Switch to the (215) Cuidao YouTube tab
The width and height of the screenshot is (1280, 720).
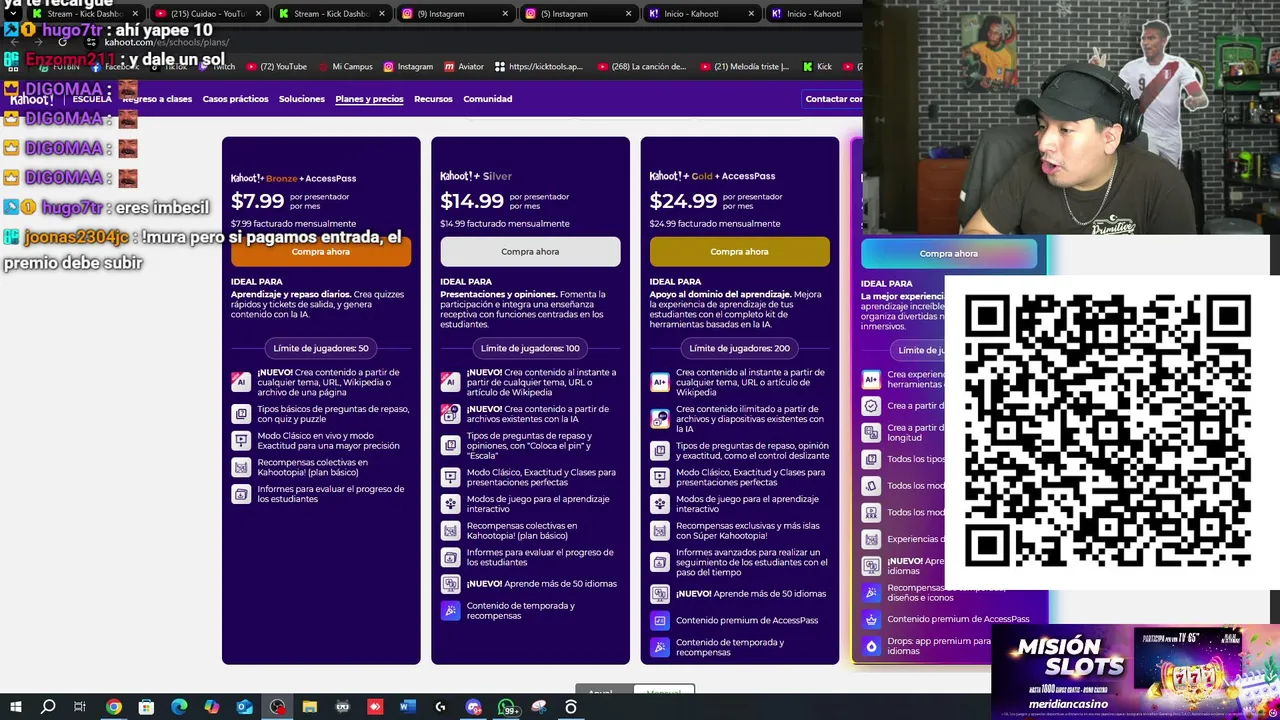pos(208,14)
